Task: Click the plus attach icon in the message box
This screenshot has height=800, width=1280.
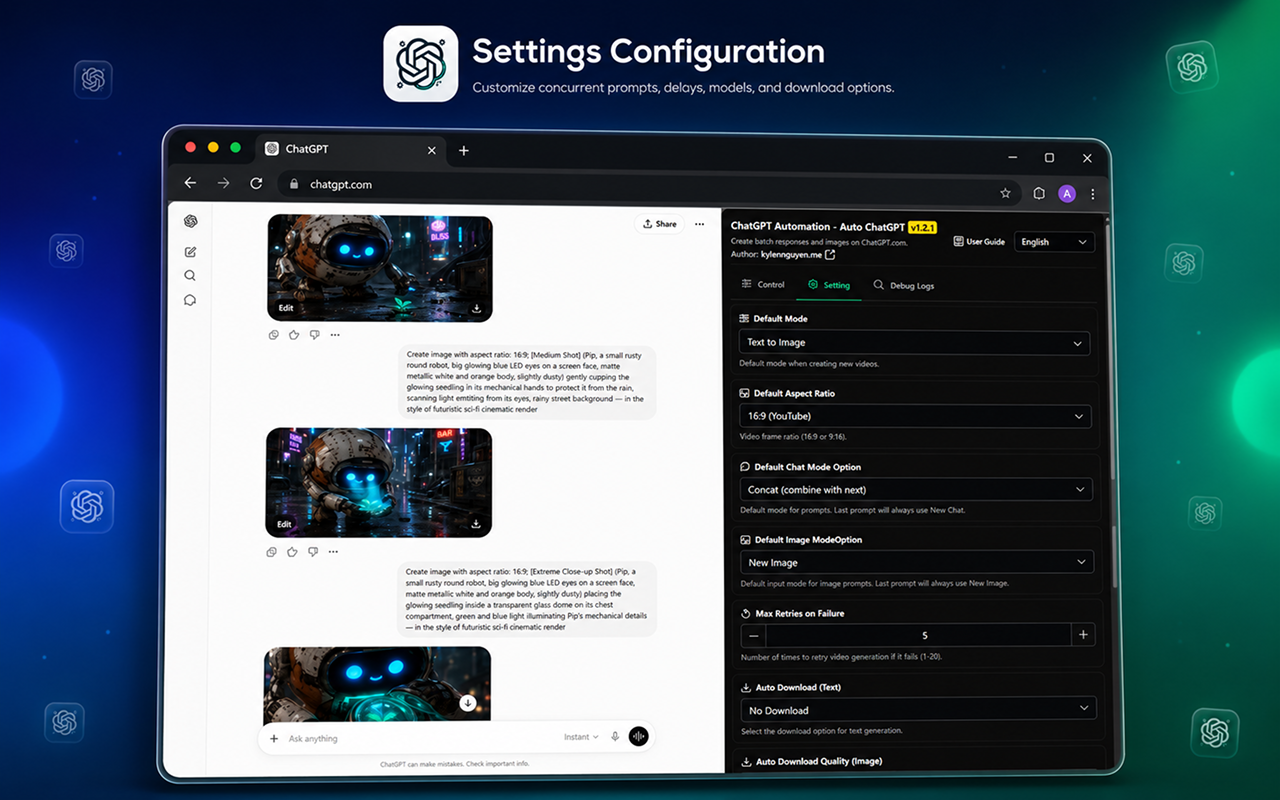Action: (x=274, y=738)
